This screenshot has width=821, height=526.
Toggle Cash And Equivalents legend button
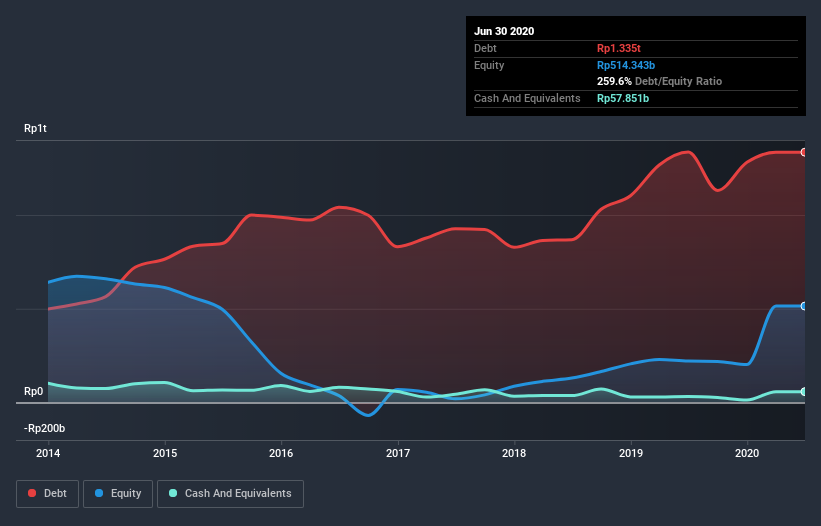[230, 494]
